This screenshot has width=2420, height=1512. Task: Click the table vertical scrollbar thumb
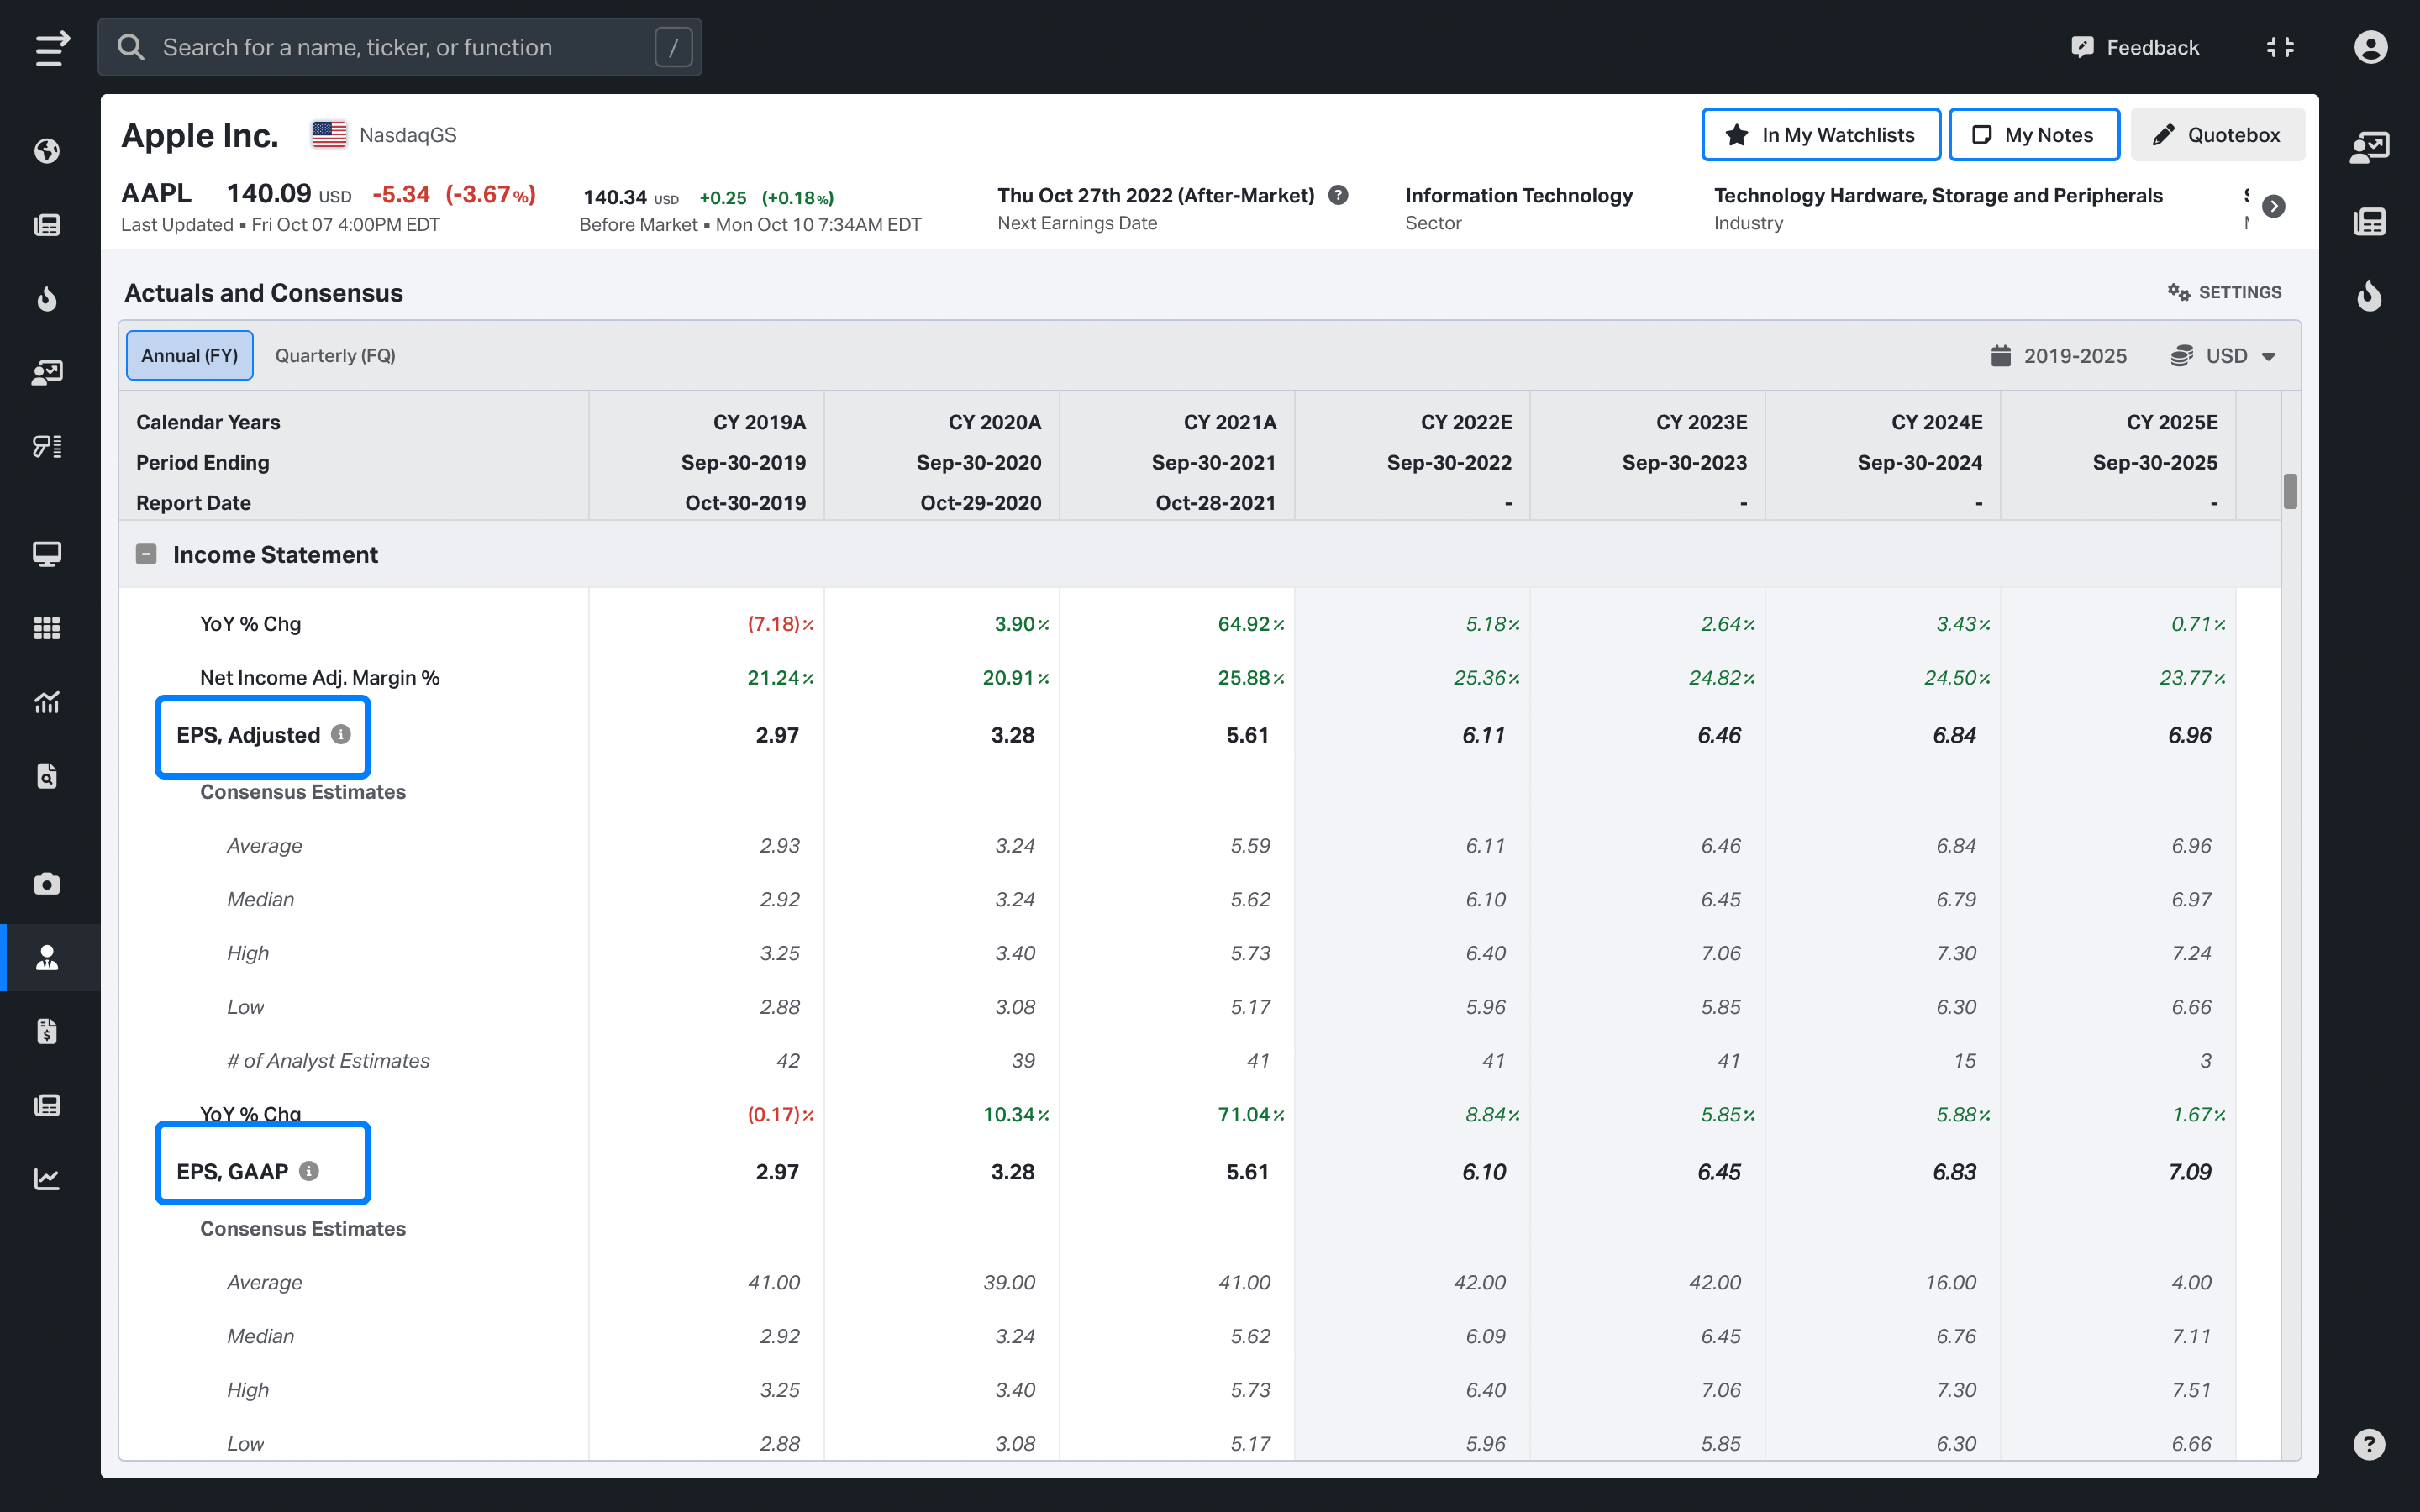point(2289,492)
